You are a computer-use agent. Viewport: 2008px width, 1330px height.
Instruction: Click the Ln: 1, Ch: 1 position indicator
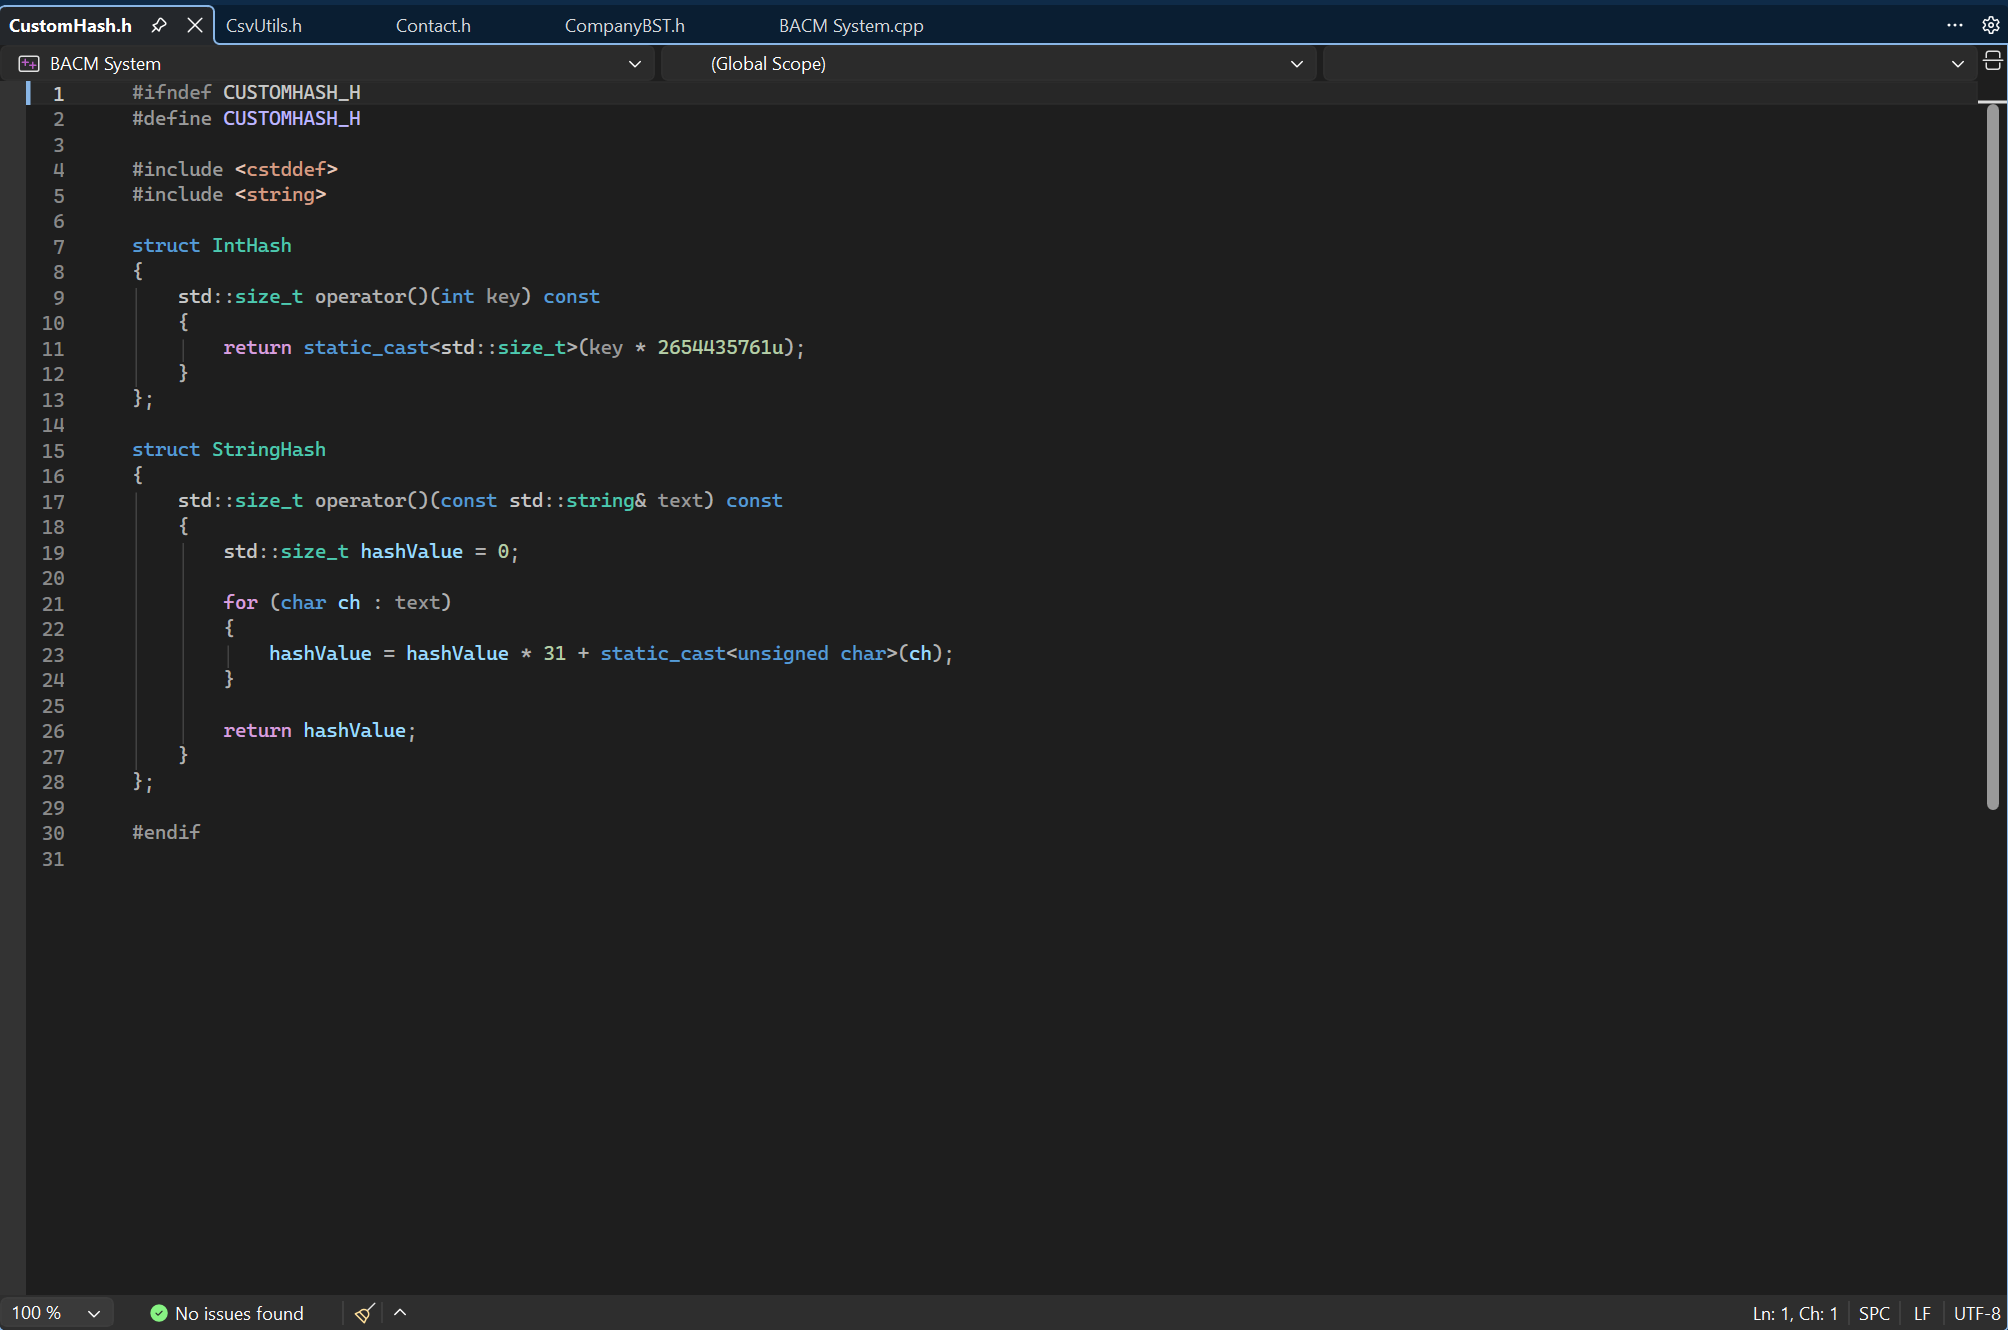[x=1795, y=1313]
